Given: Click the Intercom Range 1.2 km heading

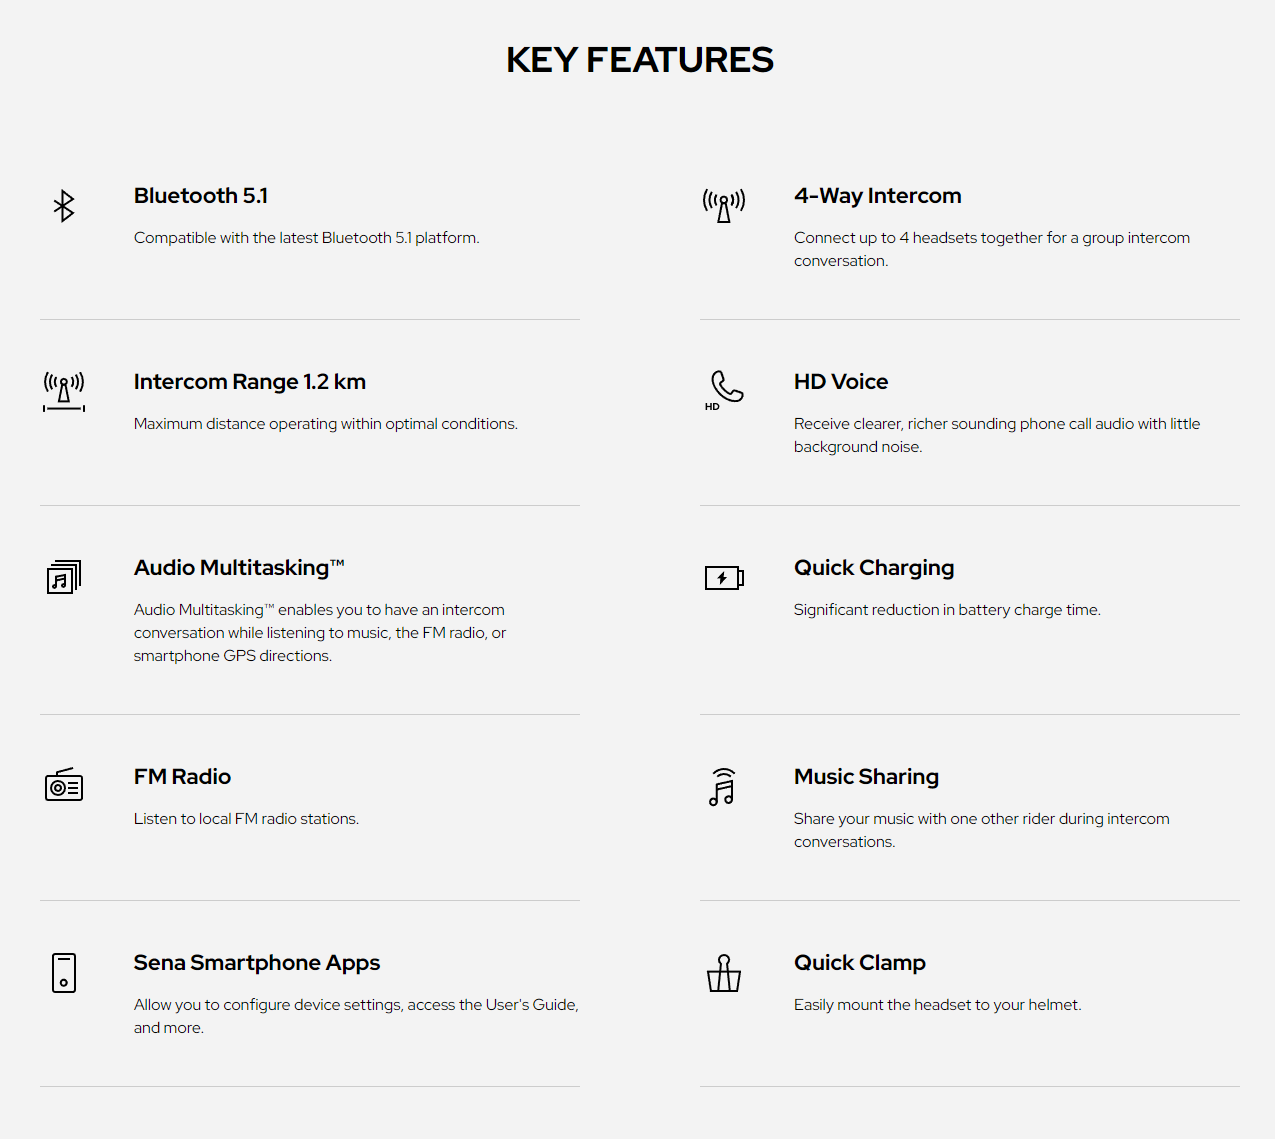Looking at the screenshot, I should [x=250, y=382].
